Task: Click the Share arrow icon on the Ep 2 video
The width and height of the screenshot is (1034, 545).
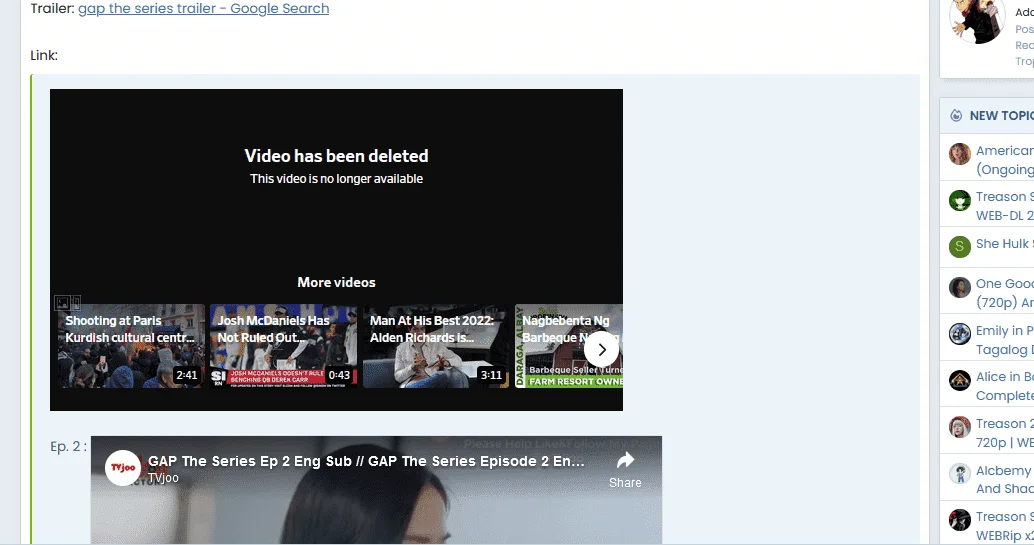Action: point(625,461)
